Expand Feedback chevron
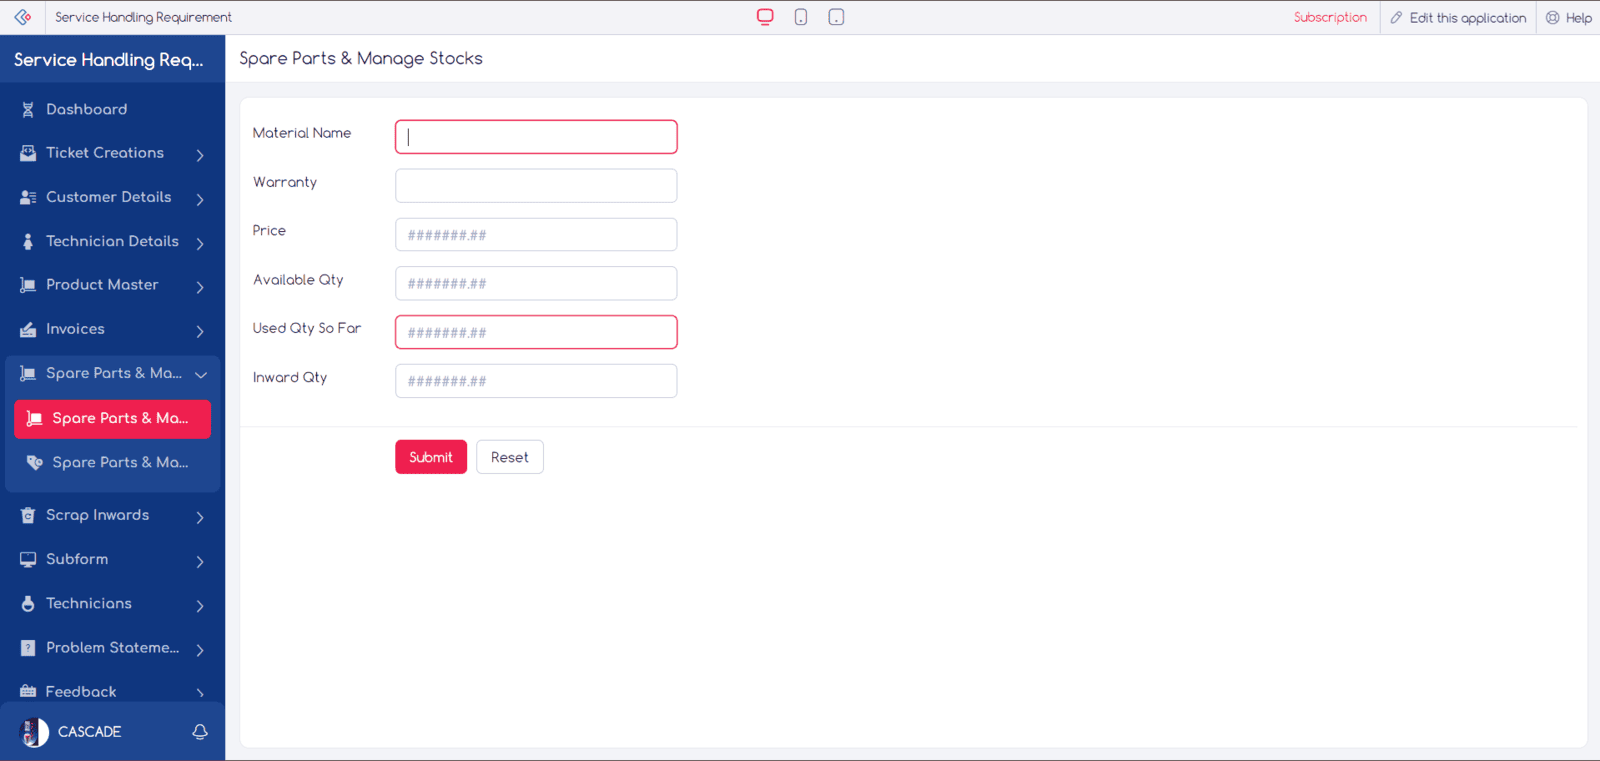 pyautogui.click(x=200, y=693)
